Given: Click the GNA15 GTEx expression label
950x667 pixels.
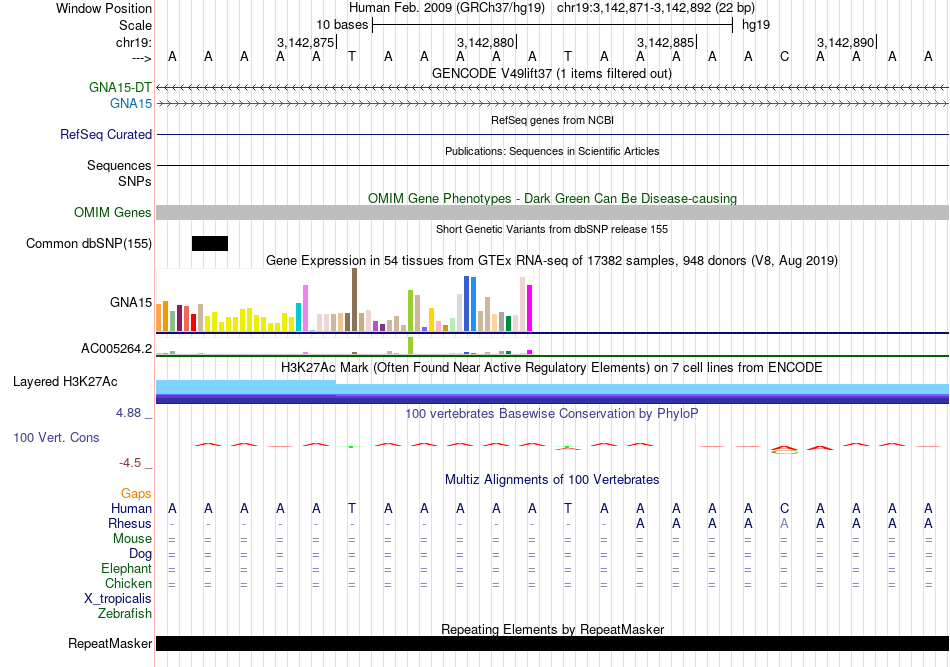Looking at the screenshot, I should (x=131, y=302).
